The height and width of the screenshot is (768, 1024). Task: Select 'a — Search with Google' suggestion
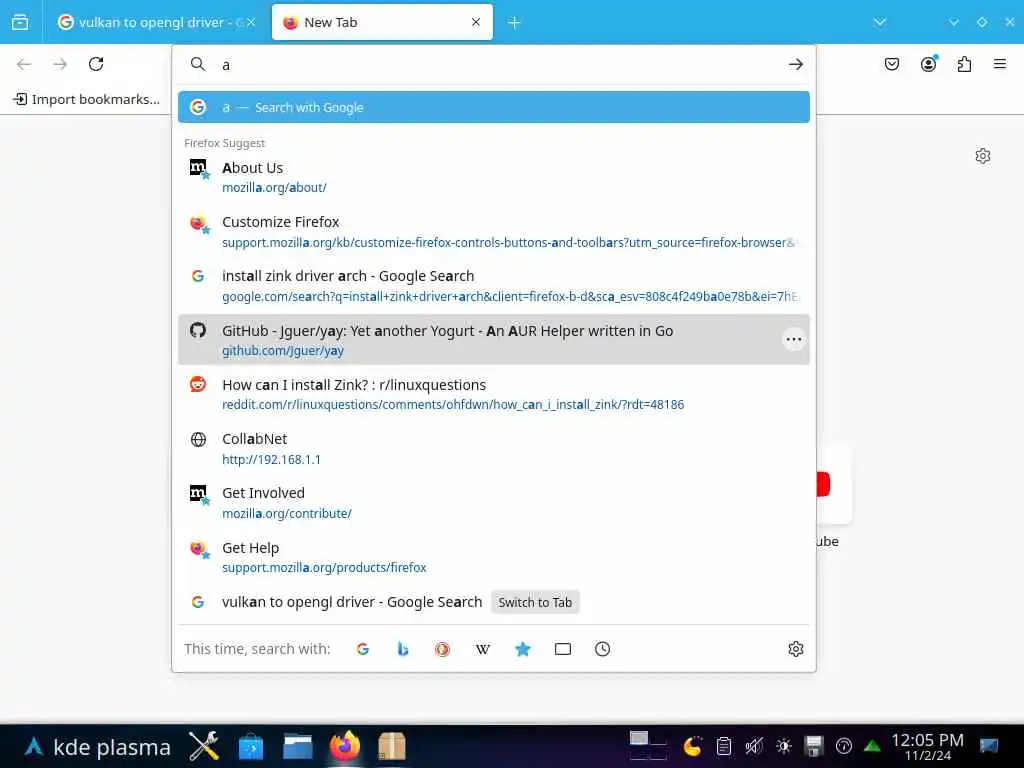point(494,107)
